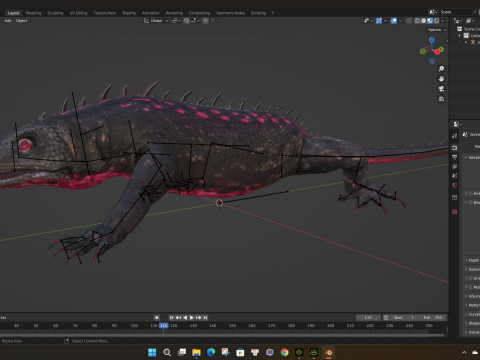Click the Zoom view magnifier icon
This screenshot has width=480, height=360.
click(x=441, y=69)
